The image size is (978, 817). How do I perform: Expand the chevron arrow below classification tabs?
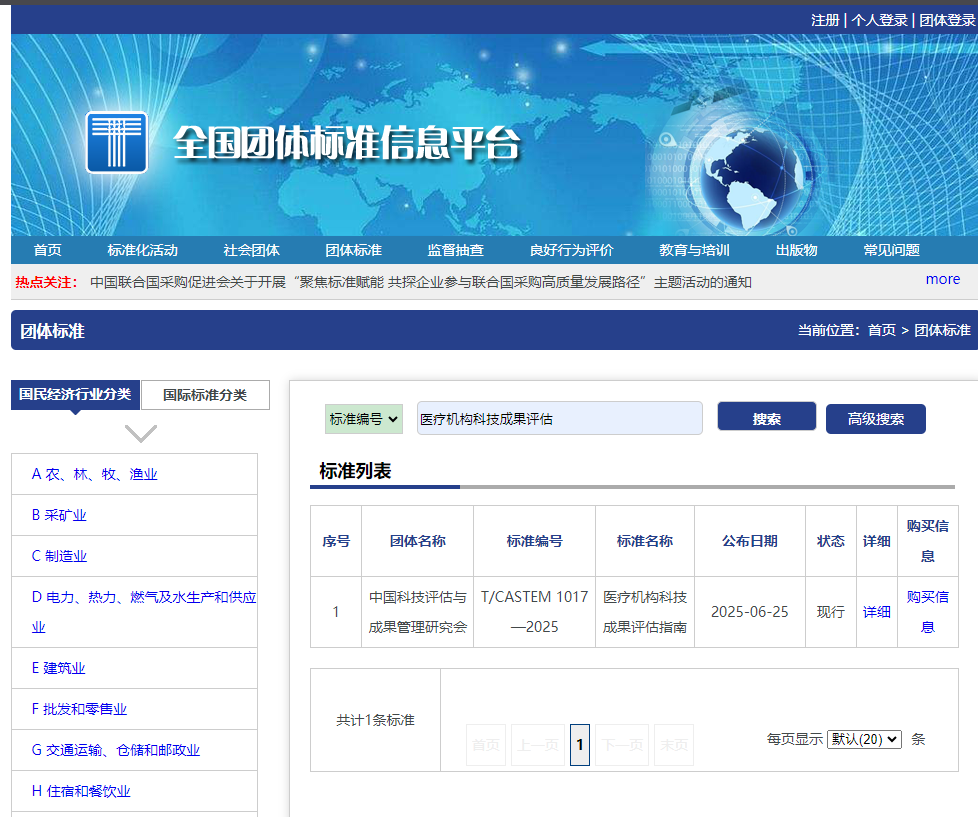[141, 433]
